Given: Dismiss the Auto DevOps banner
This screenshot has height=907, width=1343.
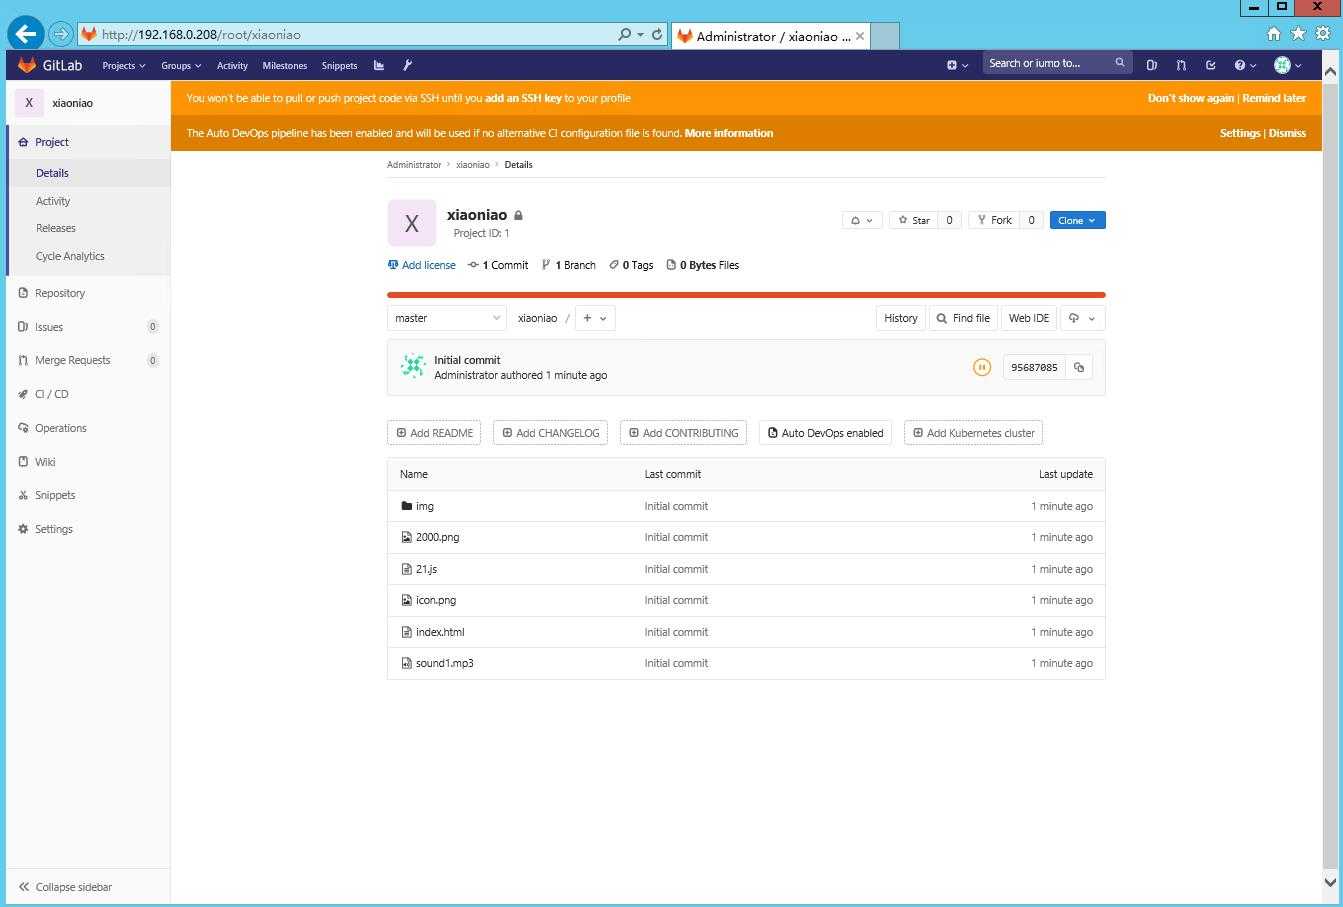Looking at the screenshot, I should click(x=1287, y=133).
